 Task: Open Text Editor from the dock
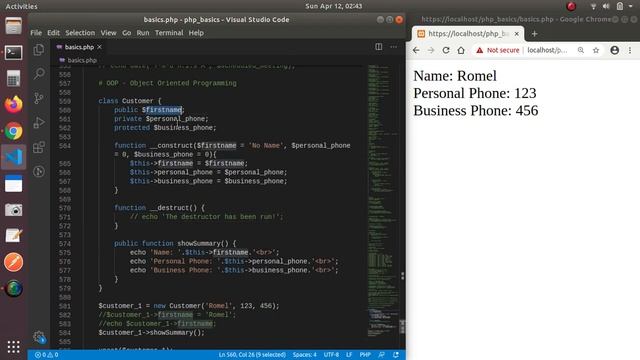[x=13, y=236]
